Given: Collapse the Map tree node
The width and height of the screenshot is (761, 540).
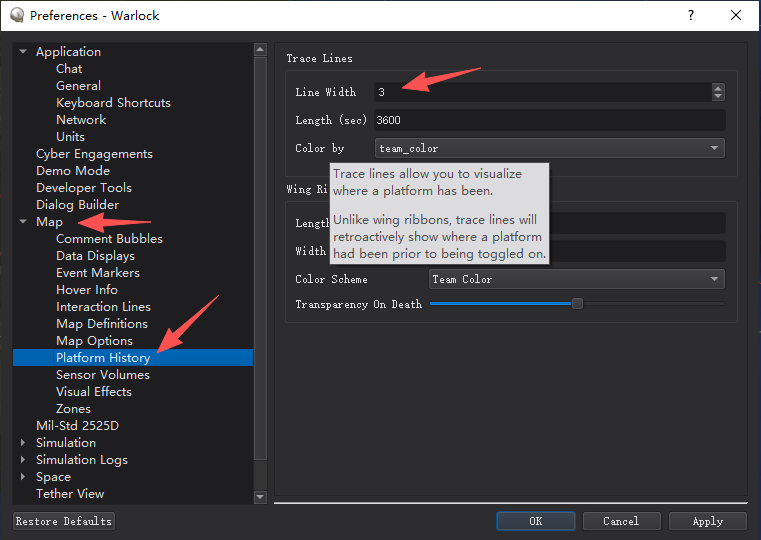Looking at the screenshot, I should (23, 221).
